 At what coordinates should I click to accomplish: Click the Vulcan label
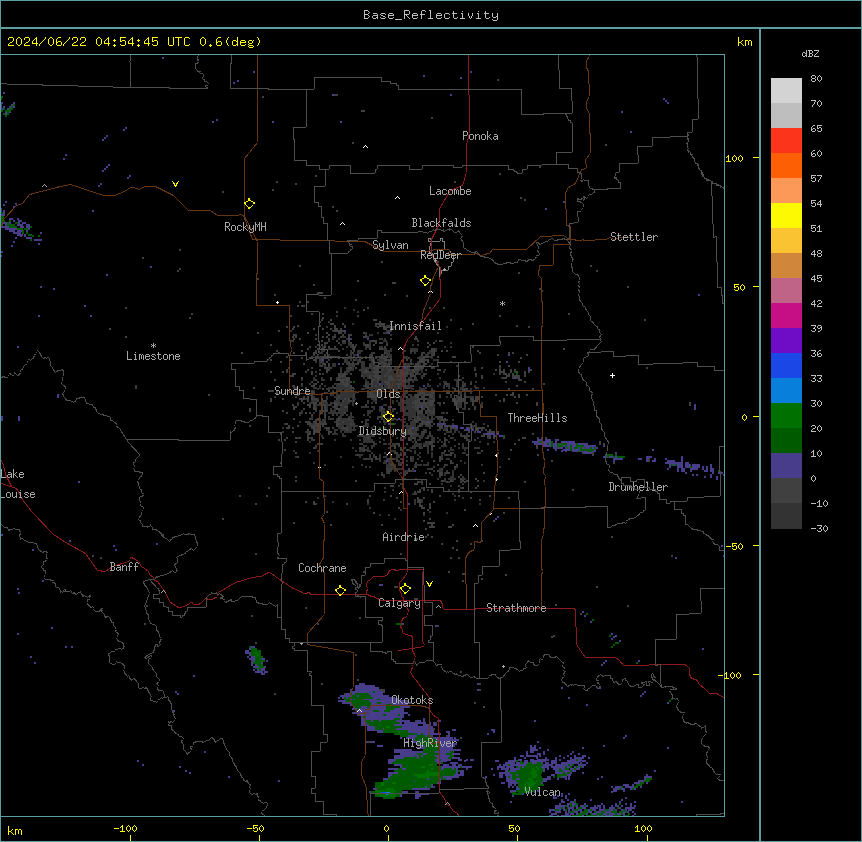pos(542,792)
